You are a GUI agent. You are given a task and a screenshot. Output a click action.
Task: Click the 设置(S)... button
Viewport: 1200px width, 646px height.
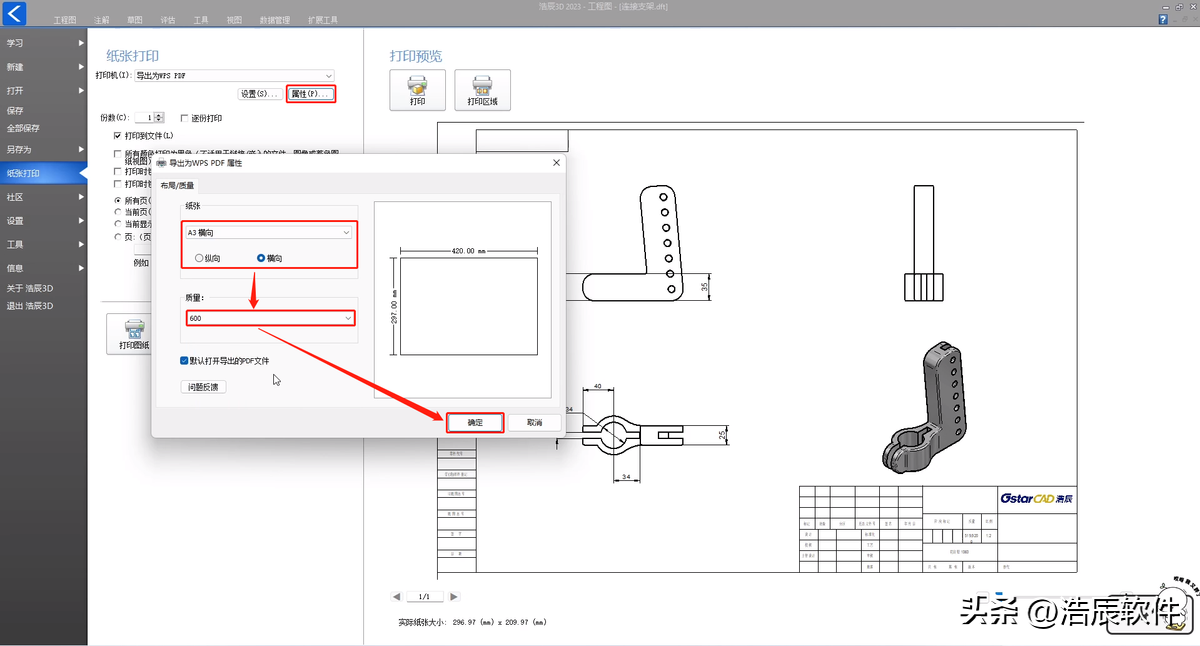259,94
